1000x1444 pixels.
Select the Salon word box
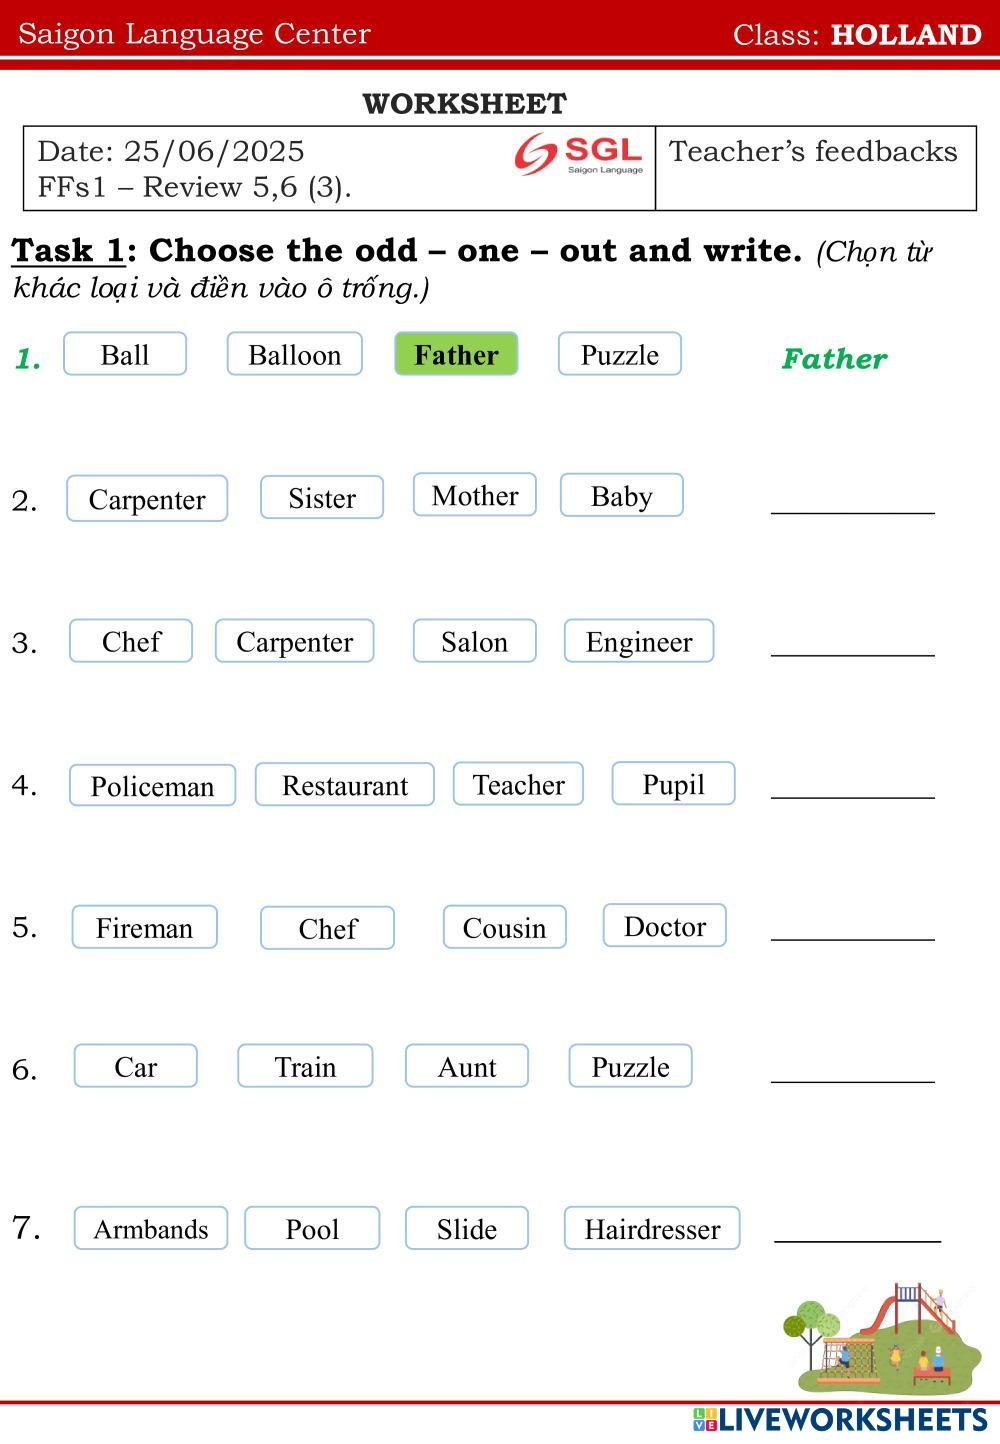click(x=474, y=641)
